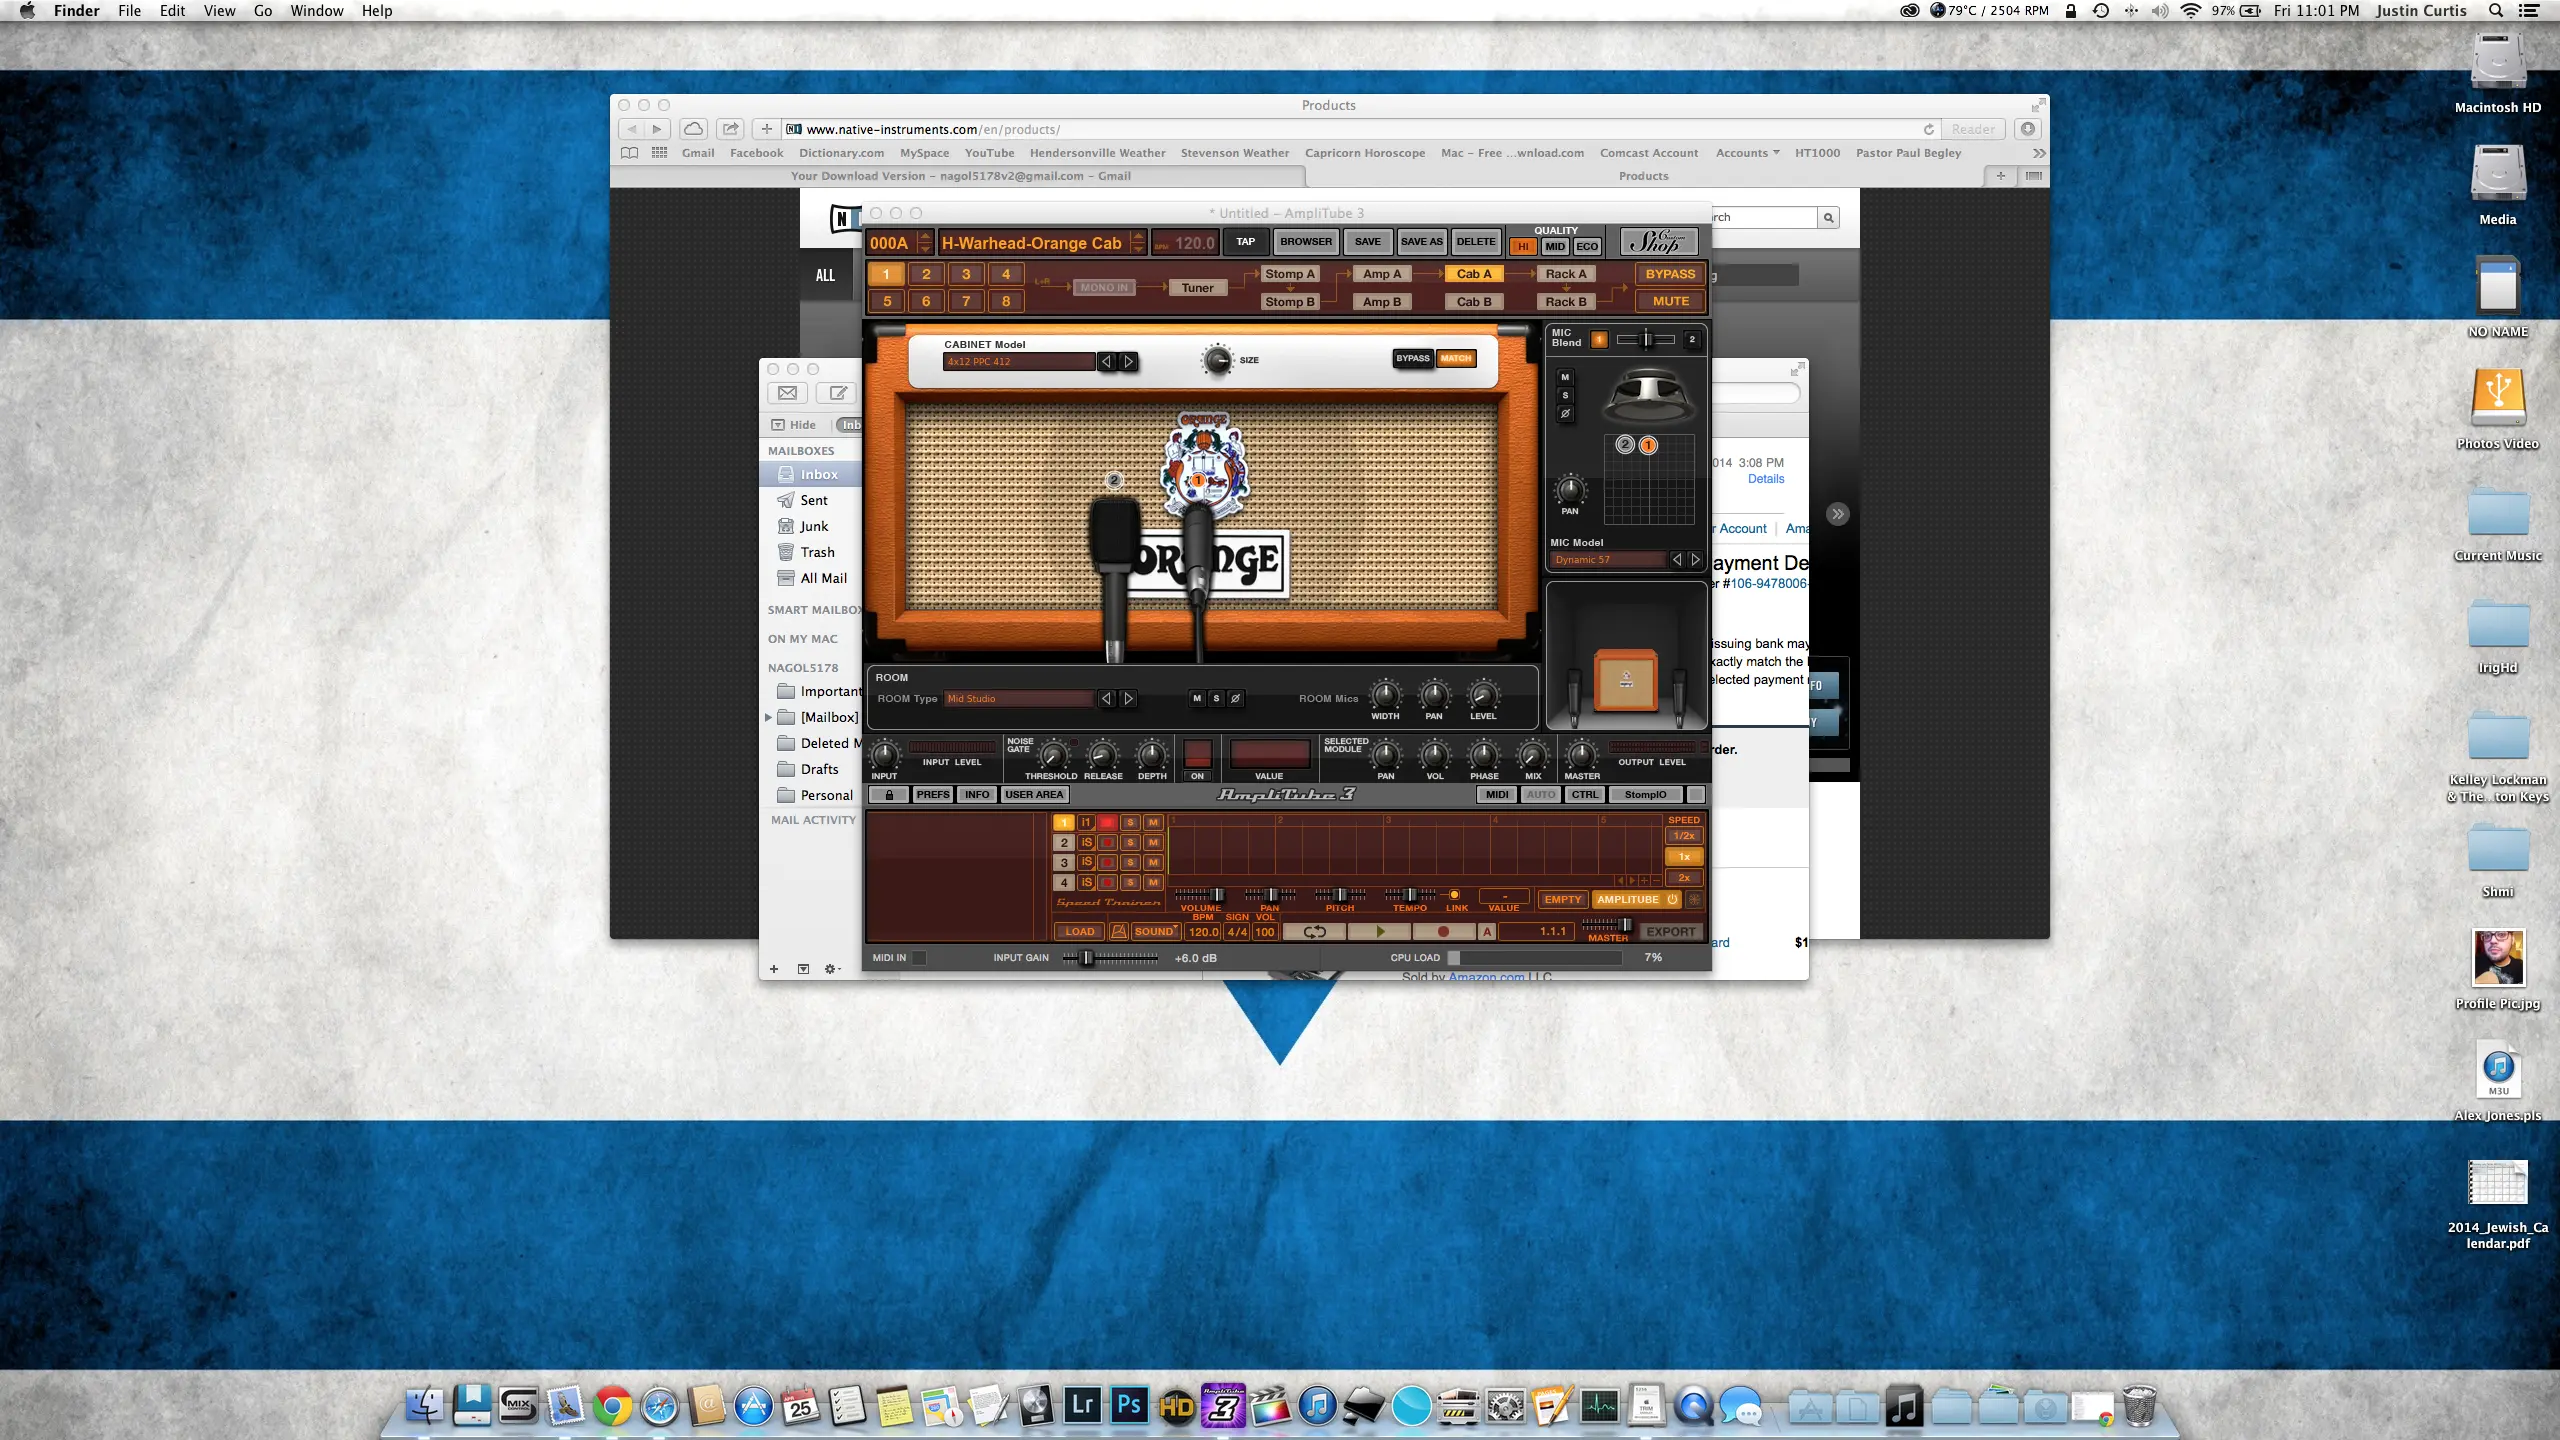Adjust the MIC Blend slider

coord(1646,340)
